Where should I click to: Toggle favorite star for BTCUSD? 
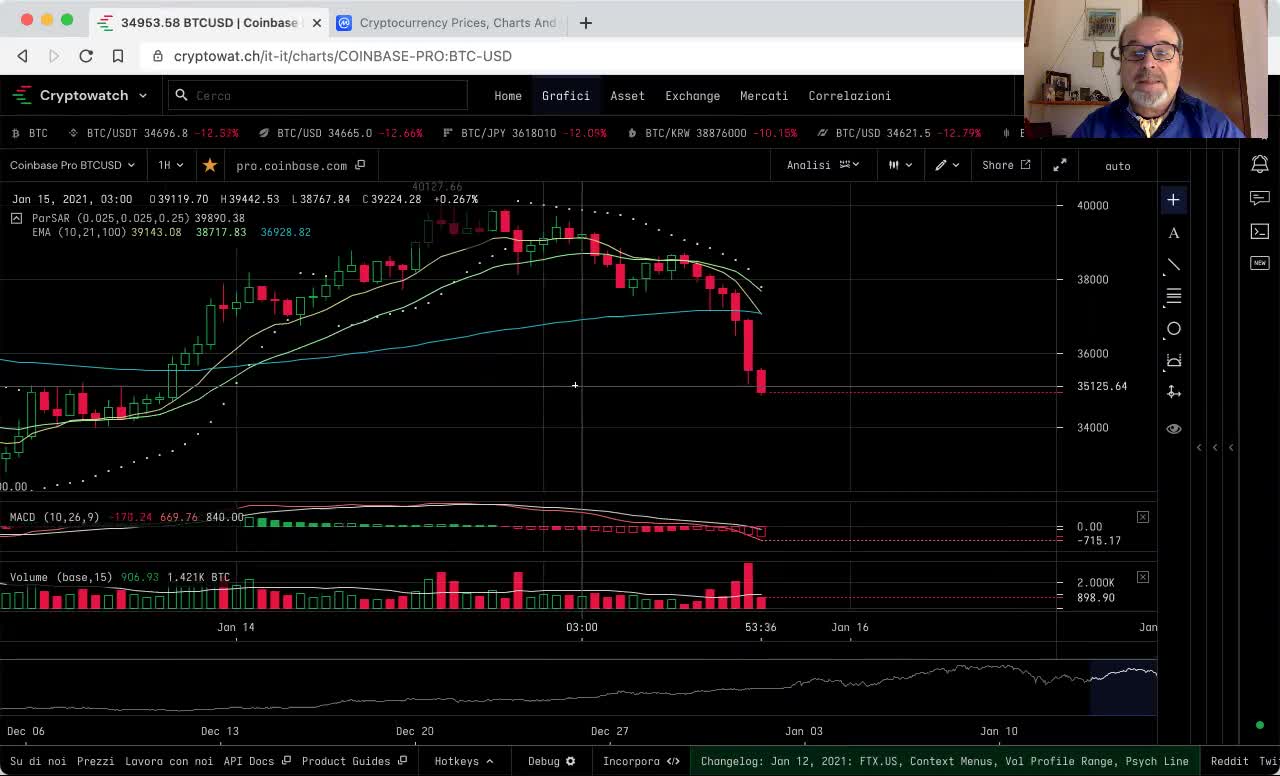coord(209,165)
